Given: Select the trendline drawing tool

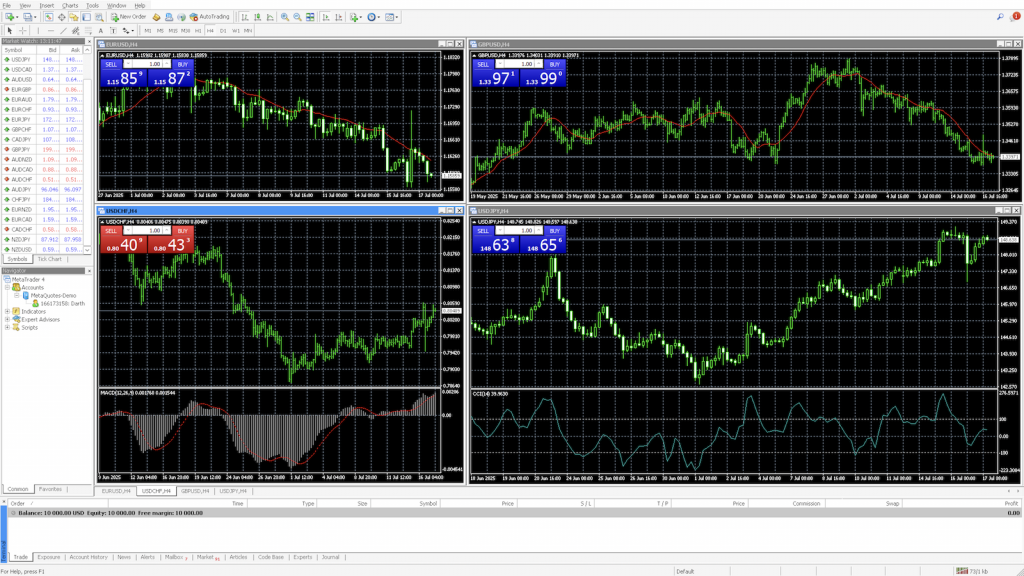Looking at the screenshot, I should pos(63,31).
